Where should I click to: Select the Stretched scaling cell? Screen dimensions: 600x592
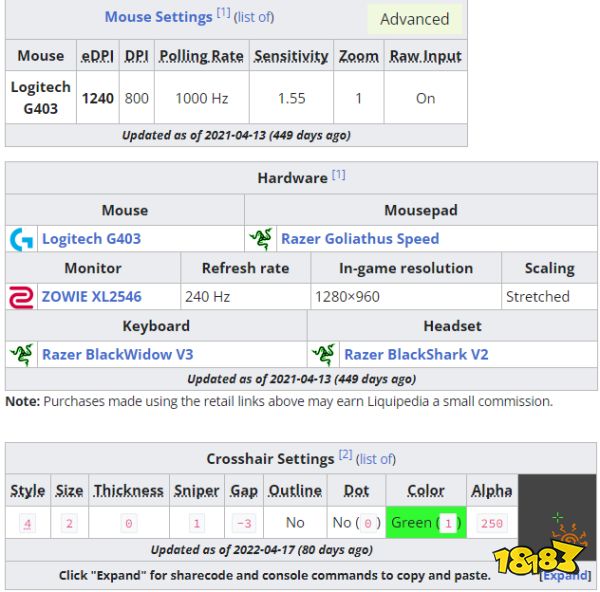coord(549,297)
